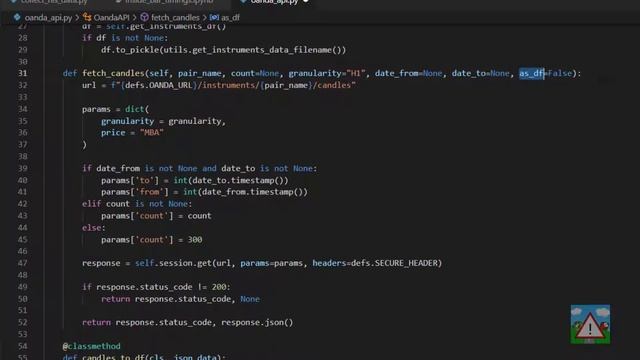Click dict( call on params line

[137, 109]
